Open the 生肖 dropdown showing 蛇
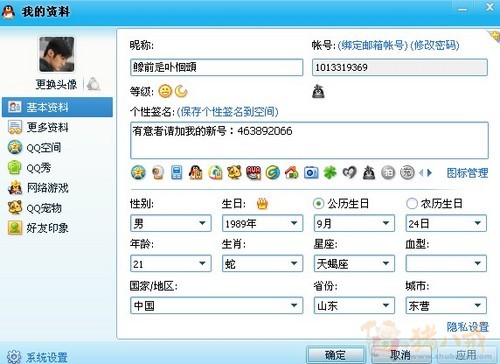This screenshot has width=500, height=364. pyautogui.click(x=262, y=264)
